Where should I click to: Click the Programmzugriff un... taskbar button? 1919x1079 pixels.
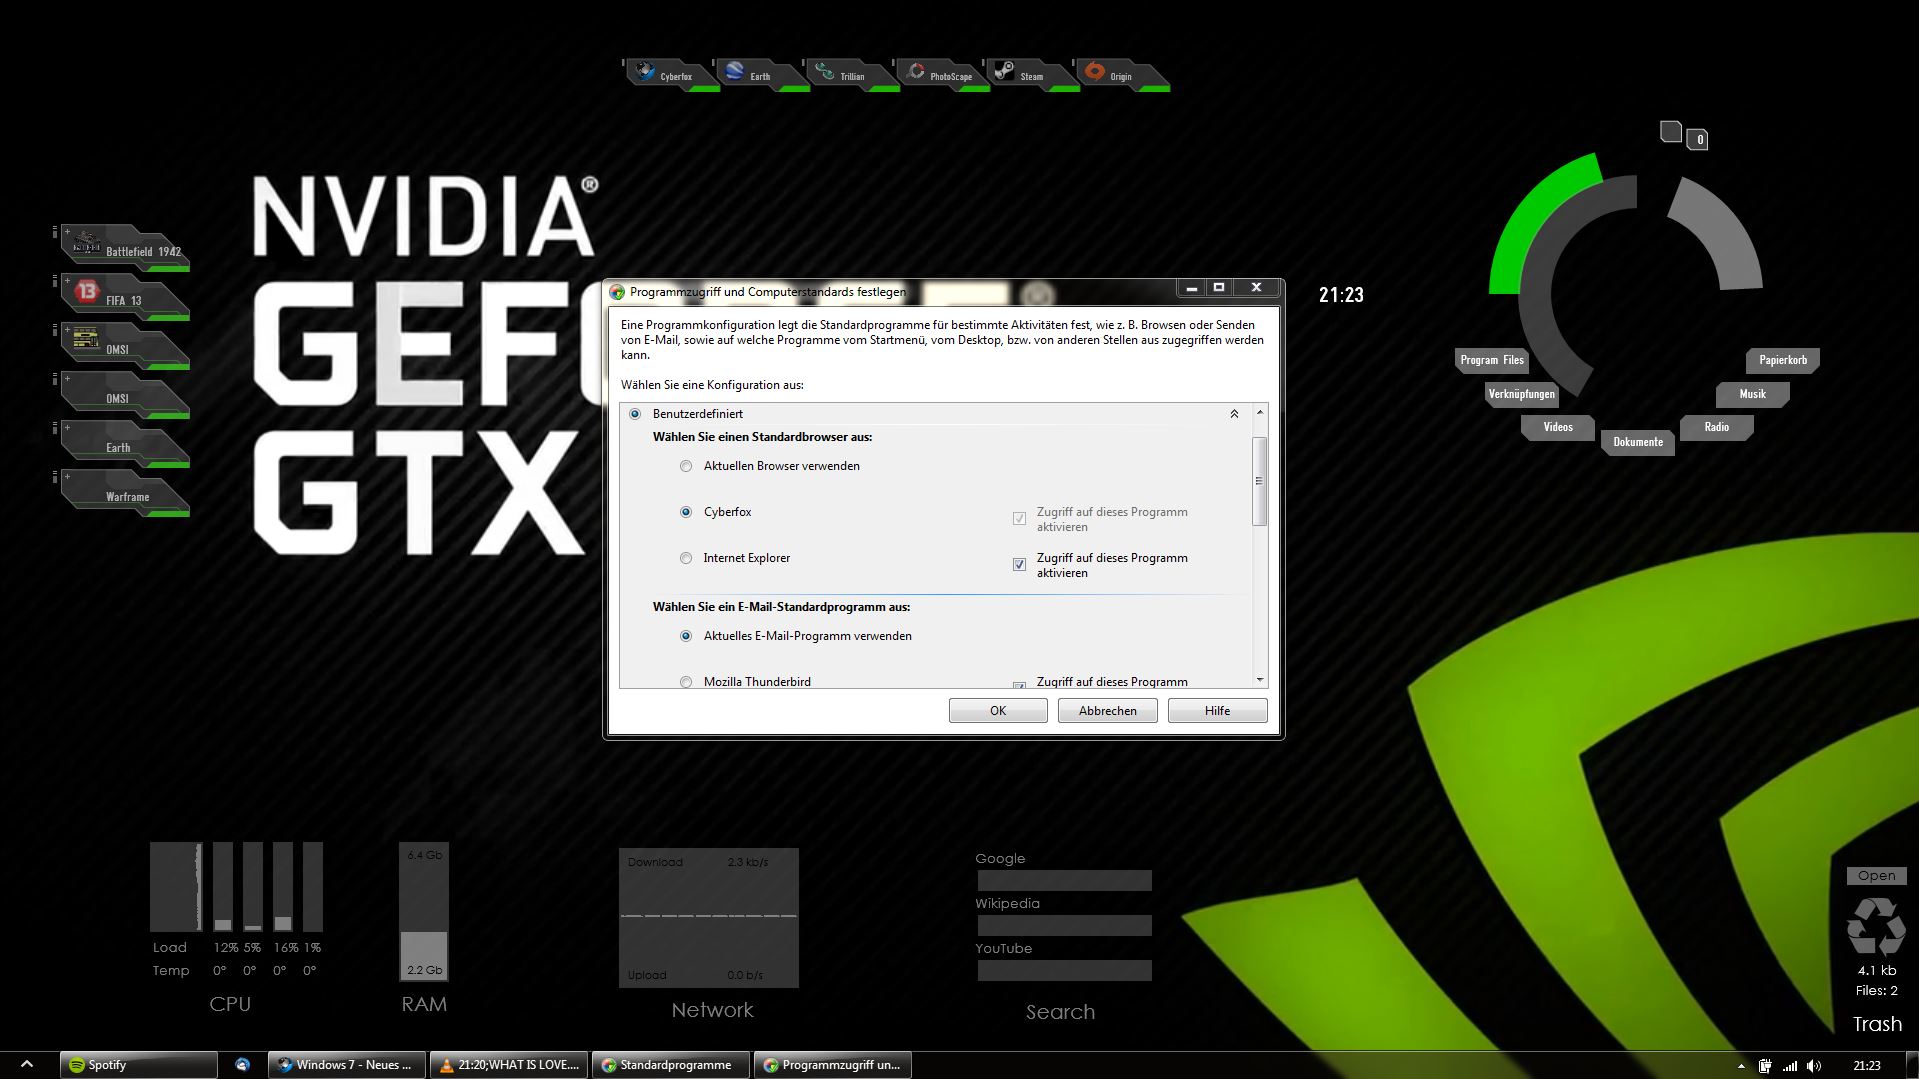[833, 1065]
